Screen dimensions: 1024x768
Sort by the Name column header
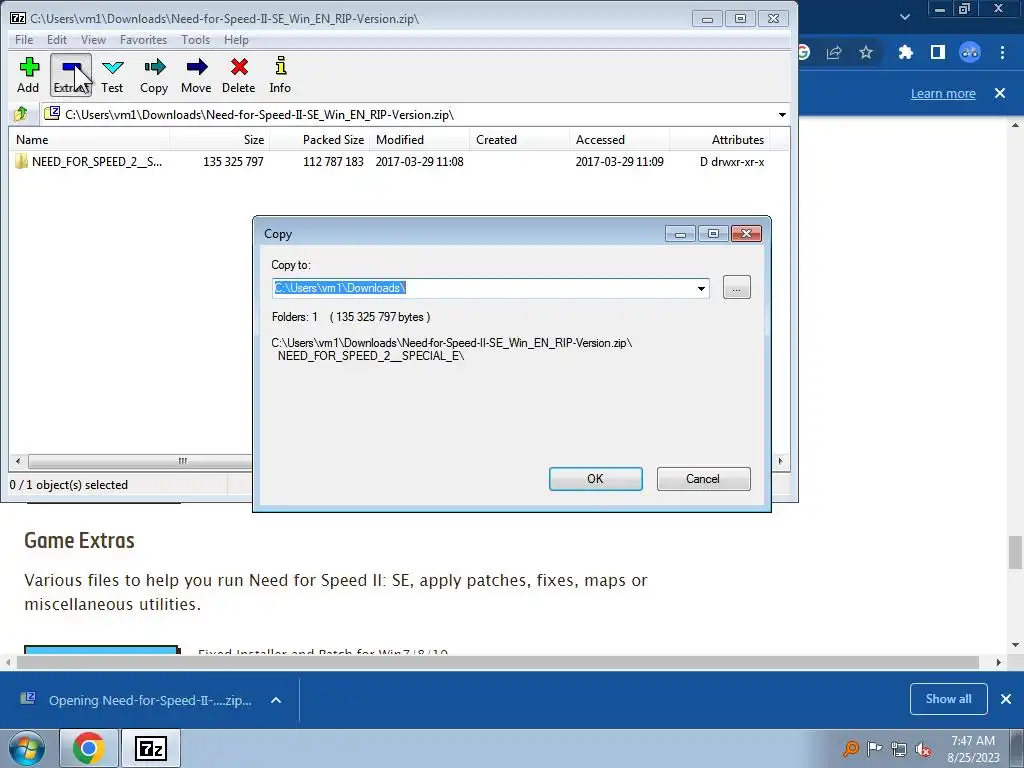click(x=90, y=140)
